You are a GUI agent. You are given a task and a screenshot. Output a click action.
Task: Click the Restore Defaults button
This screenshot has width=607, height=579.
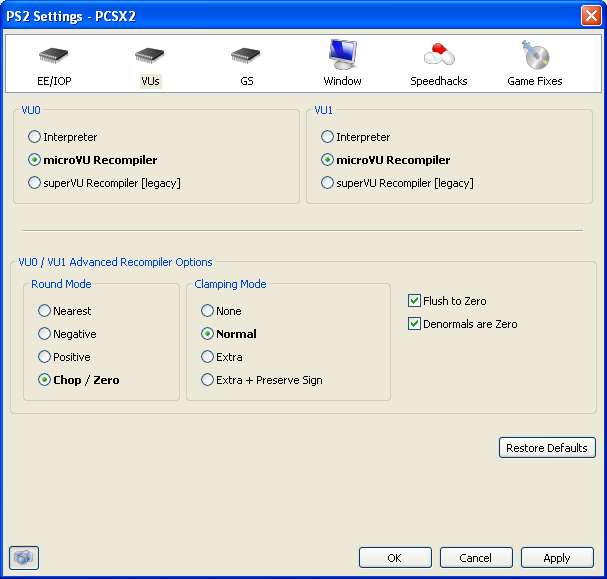click(547, 448)
